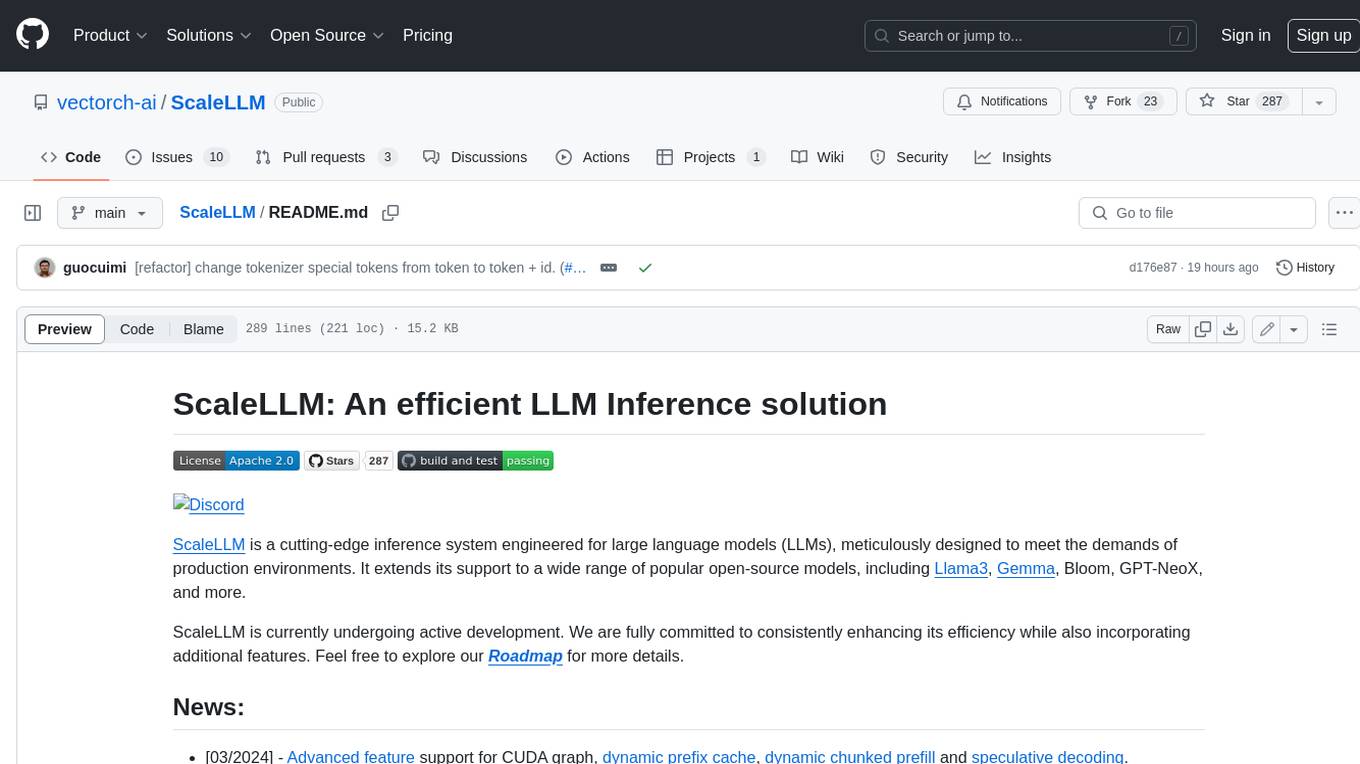Copy raw file contents
Screen dimensions: 1360x764
coord(1203,329)
